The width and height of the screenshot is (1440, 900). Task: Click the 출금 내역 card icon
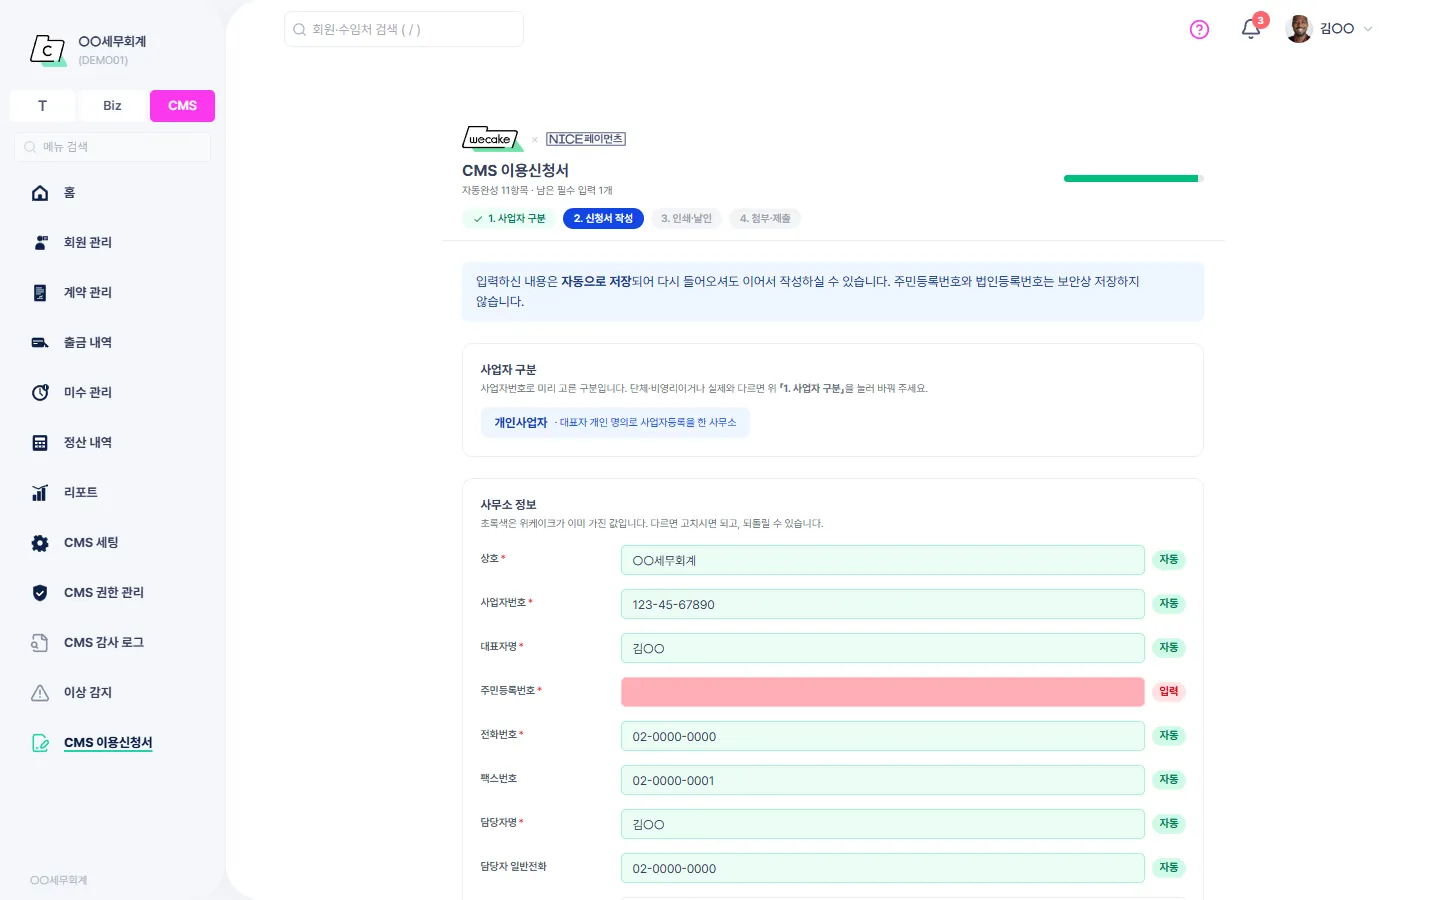pyautogui.click(x=40, y=343)
